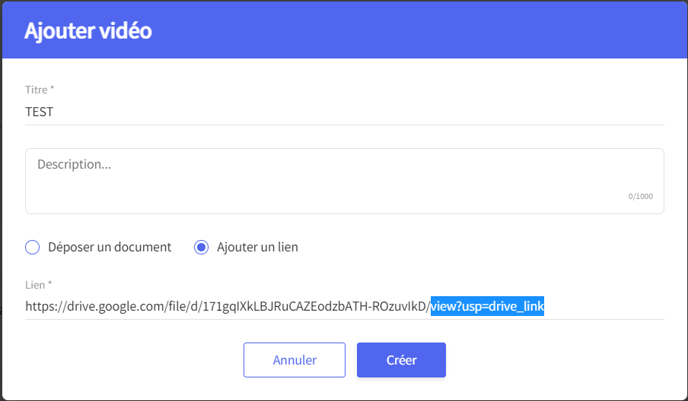The height and width of the screenshot is (401, 688).
Task: Select the "Ajouter un lien" radio button
Action: (201, 247)
